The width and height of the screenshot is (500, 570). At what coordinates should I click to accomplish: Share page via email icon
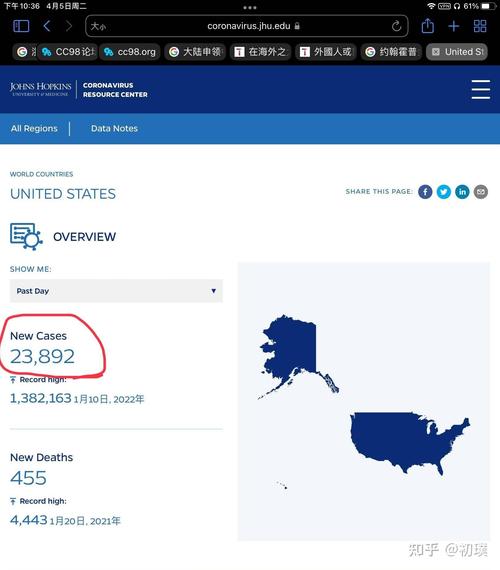click(x=481, y=192)
